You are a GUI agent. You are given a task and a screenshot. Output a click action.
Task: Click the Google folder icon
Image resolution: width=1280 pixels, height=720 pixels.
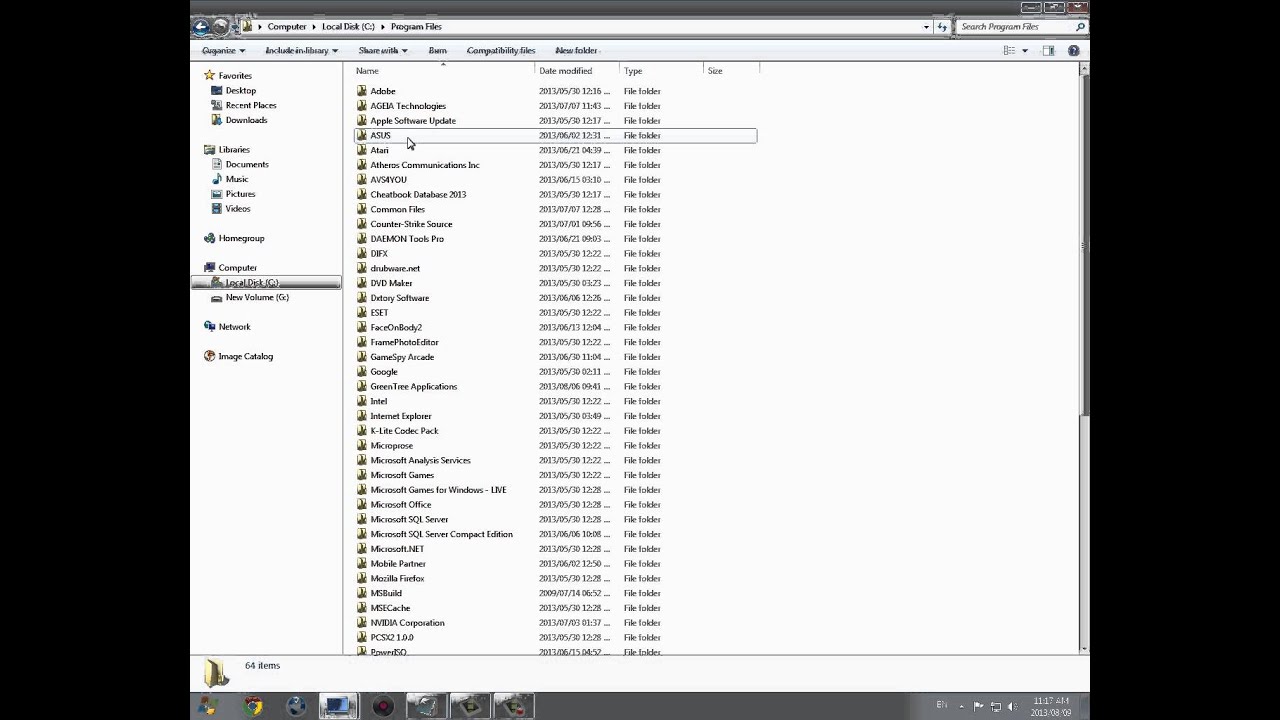362,371
